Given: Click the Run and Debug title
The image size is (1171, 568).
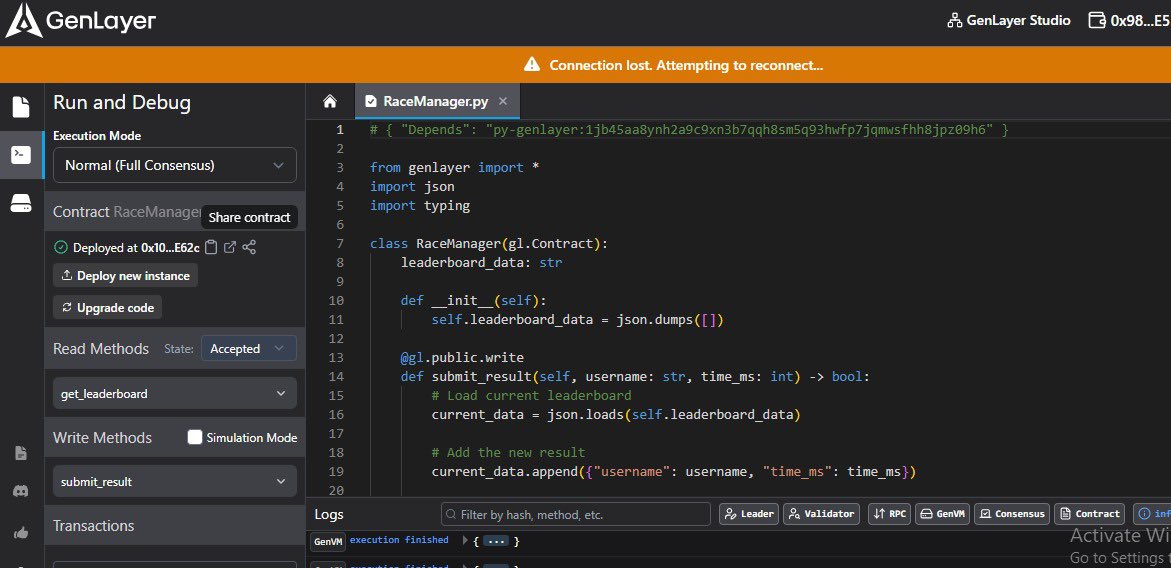Looking at the screenshot, I should [x=122, y=102].
